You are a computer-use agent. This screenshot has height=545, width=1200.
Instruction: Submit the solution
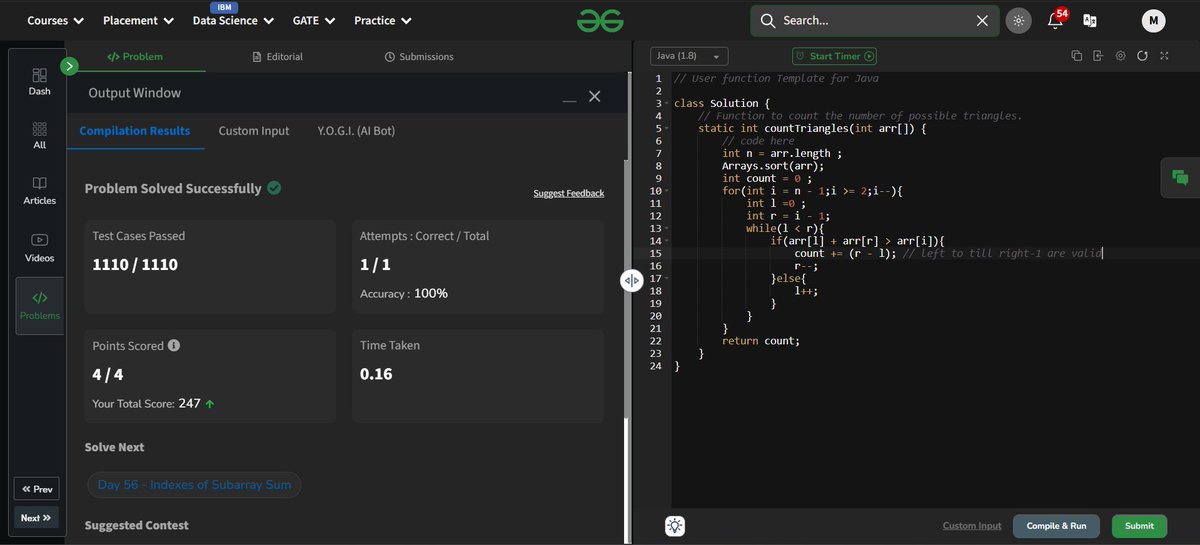1139,526
